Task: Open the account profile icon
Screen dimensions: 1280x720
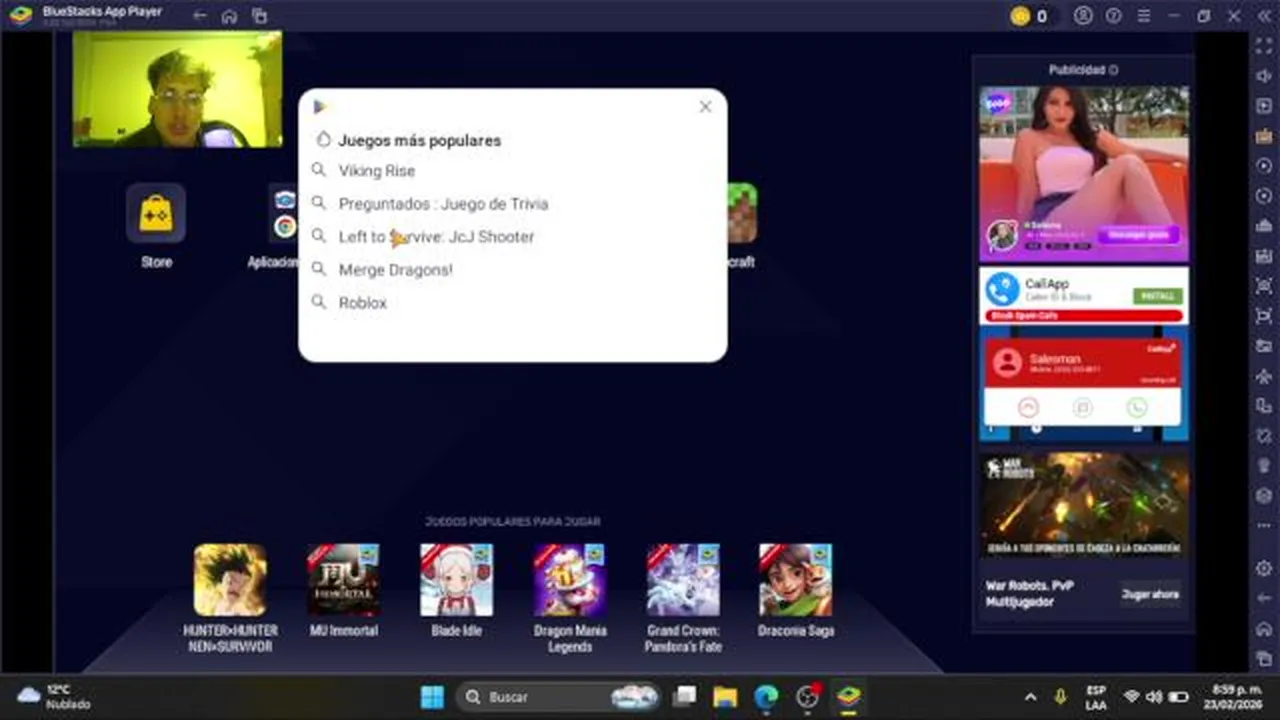Action: pos(1083,16)
